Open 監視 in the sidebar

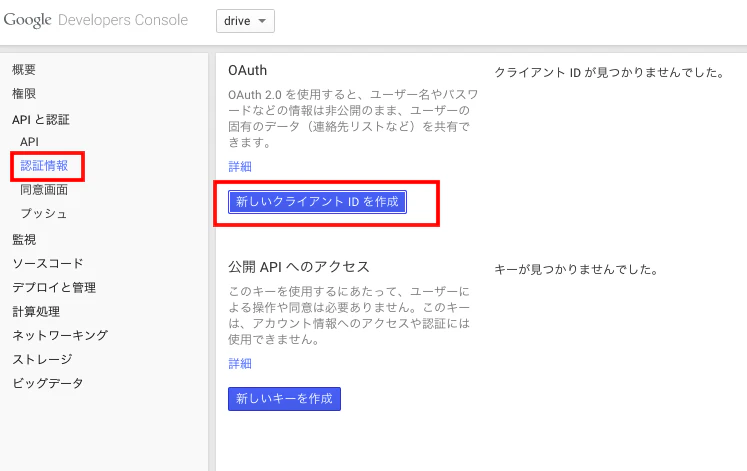click(x=24, y=240)
